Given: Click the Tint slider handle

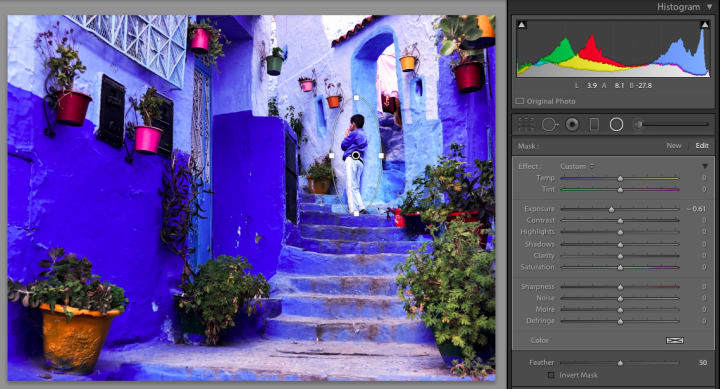Looking at the screenshot, I should tap(620, 190).
